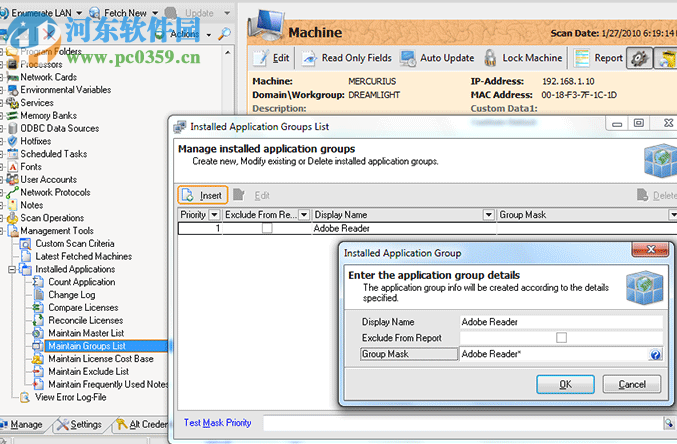Click the Auto Update monitor icon
Viewport: 677px width, 444px height.
408,58
